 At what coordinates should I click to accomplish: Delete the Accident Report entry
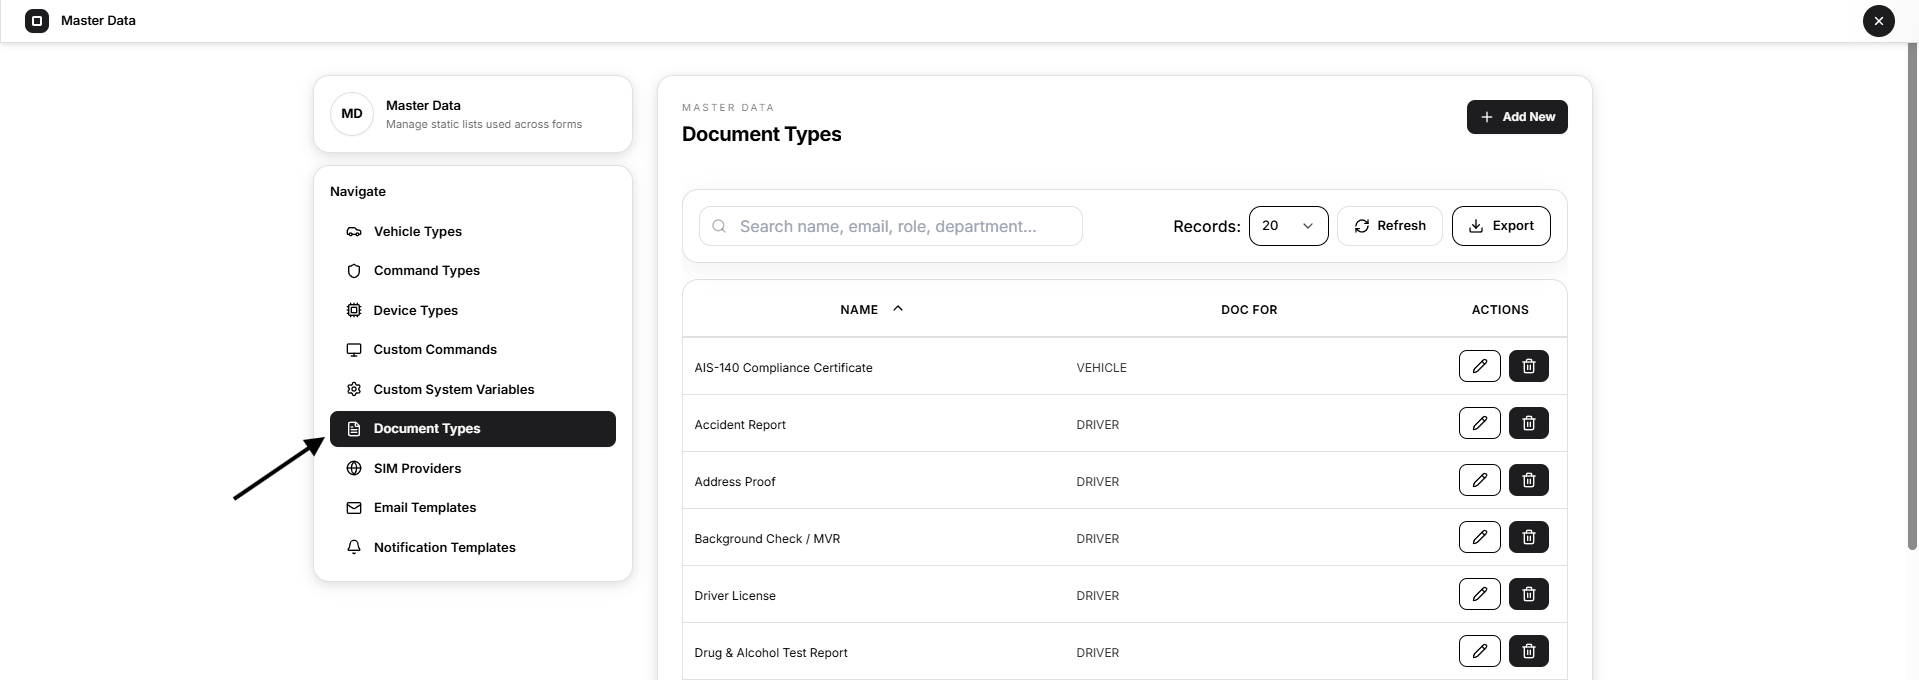coord(1528,423)
